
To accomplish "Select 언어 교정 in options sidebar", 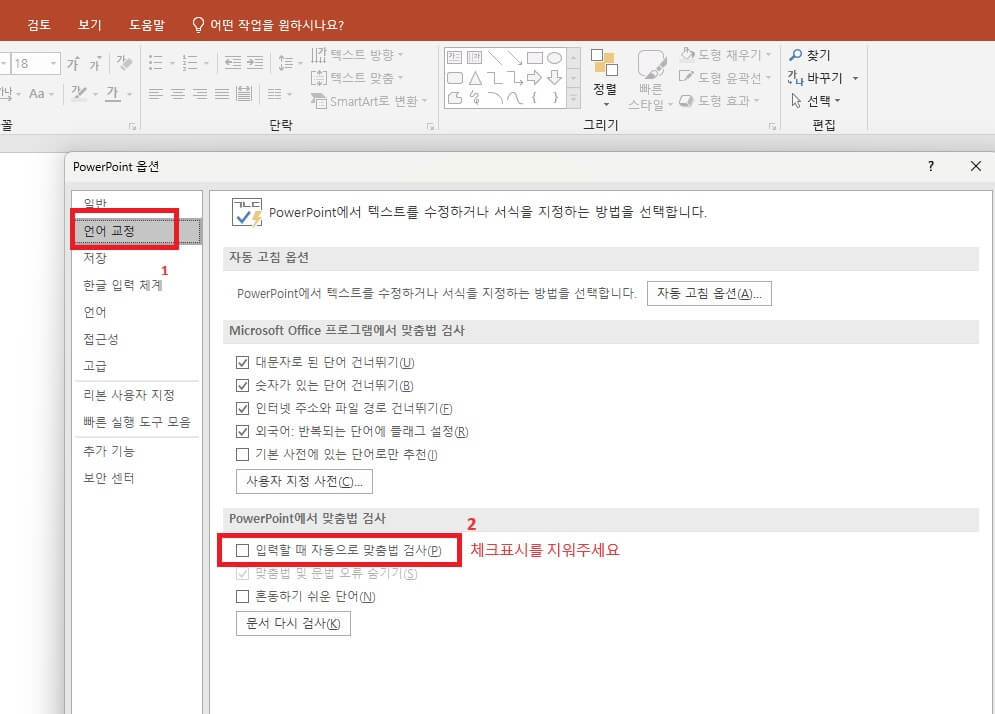I will click(136, 231).
